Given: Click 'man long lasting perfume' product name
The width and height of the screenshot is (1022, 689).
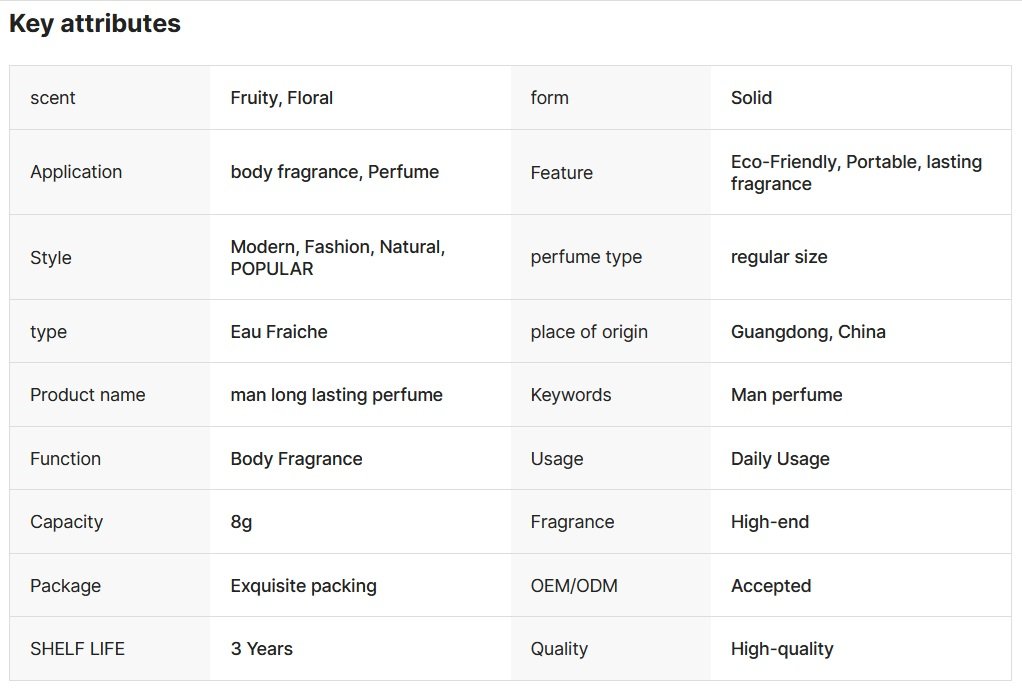Looking at the screenshot, I should point(336,395).
